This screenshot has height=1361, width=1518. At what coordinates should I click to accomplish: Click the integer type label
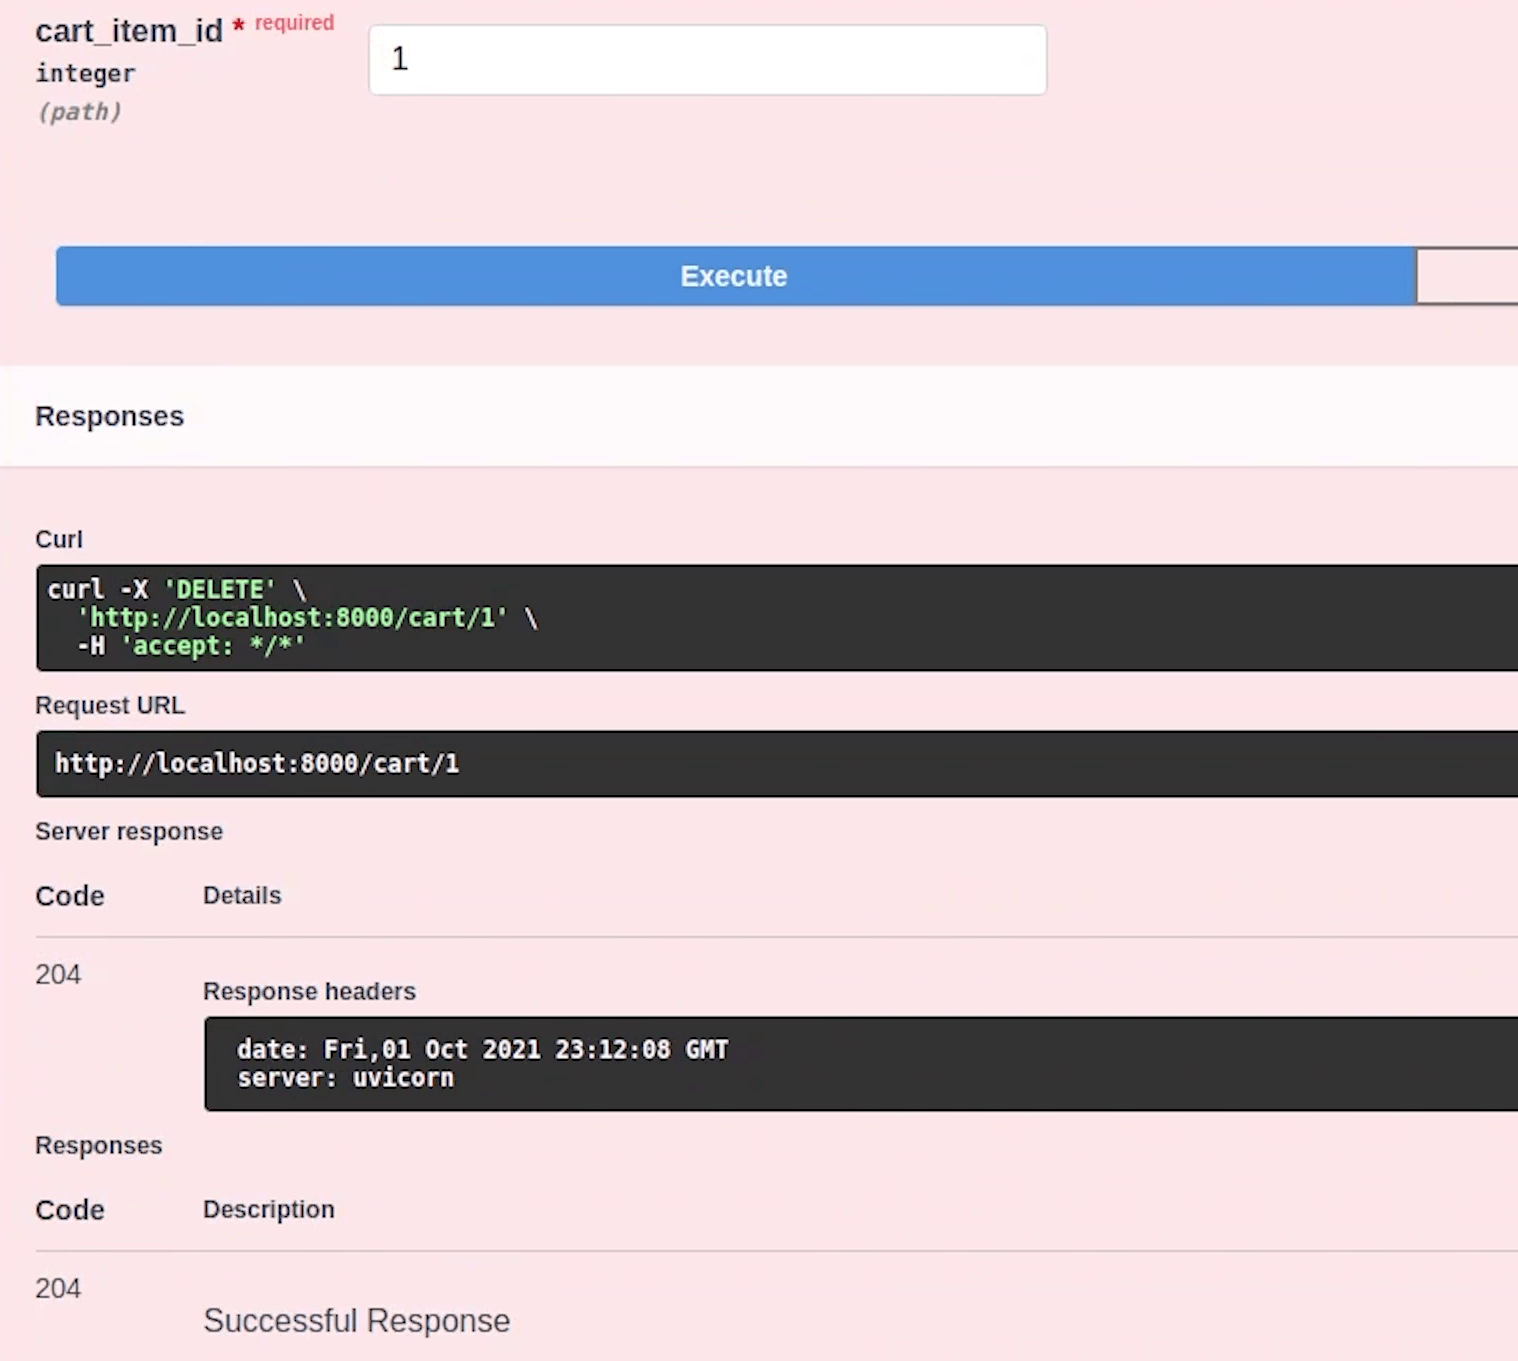point(85,73)
